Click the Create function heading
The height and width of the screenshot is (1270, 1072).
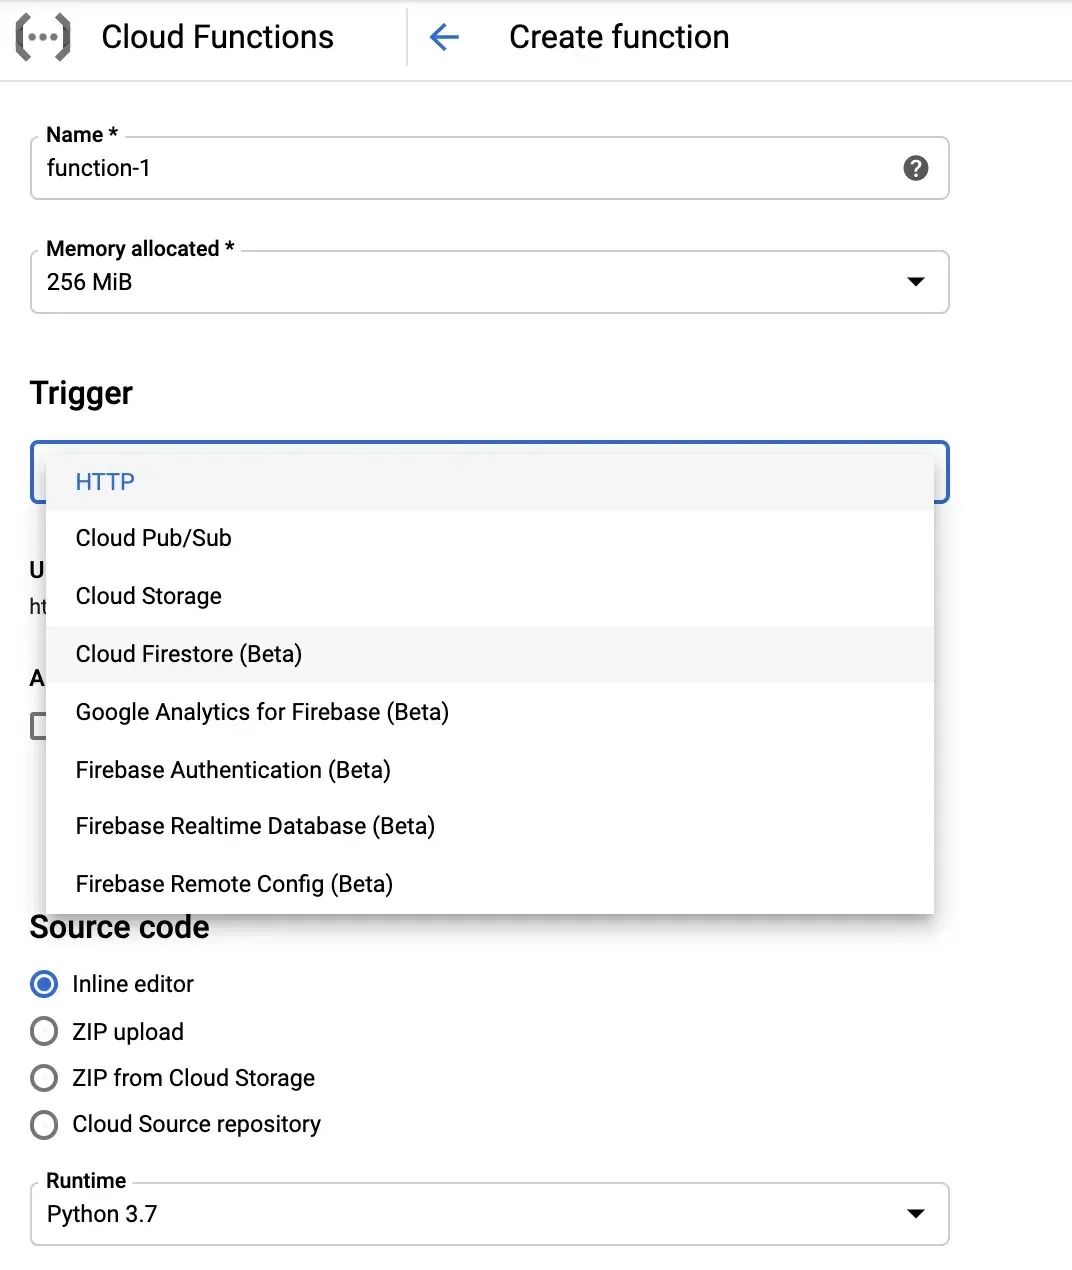619,37
